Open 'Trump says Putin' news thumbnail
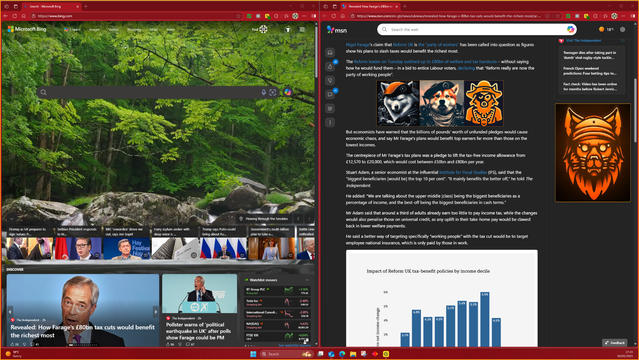Screen dimensions: 639x360 [224, 243]
